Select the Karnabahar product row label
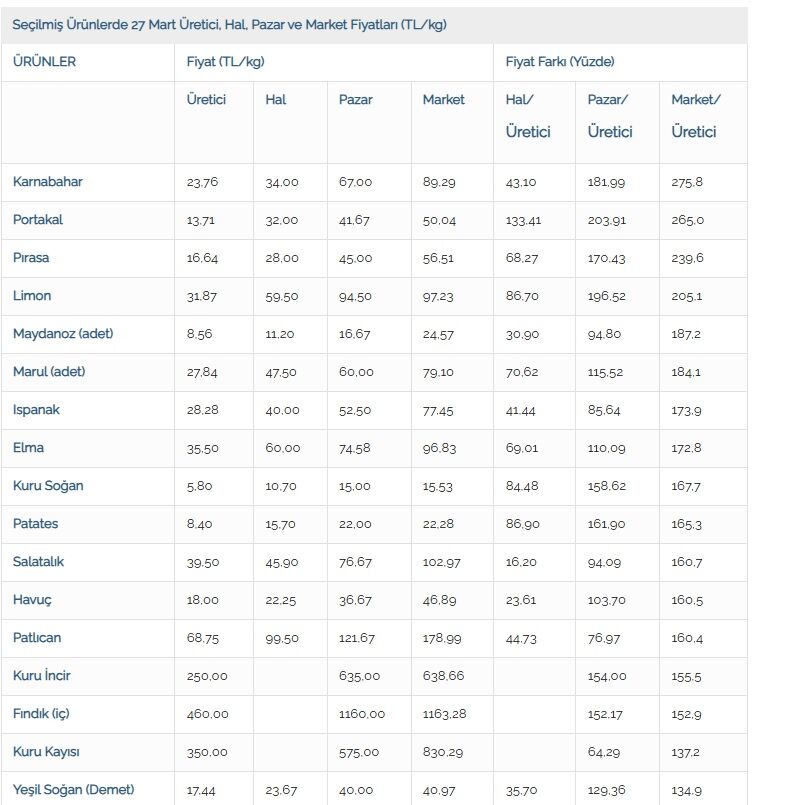 tap(47, 182)
